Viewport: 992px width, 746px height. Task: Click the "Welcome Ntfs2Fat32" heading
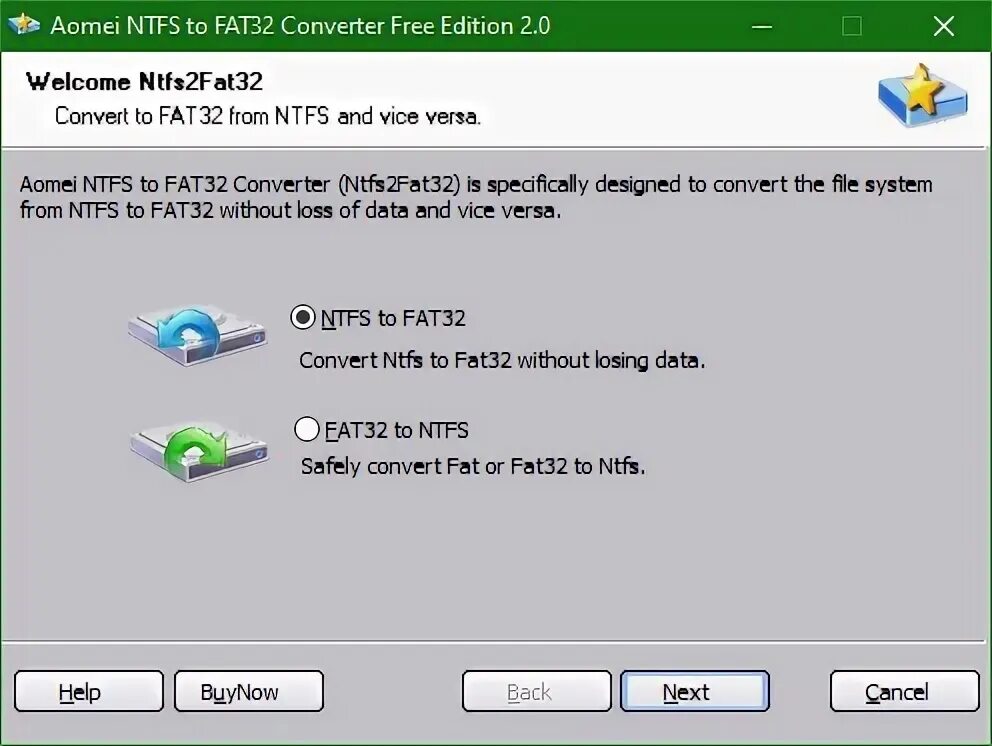tap(144, 82)
